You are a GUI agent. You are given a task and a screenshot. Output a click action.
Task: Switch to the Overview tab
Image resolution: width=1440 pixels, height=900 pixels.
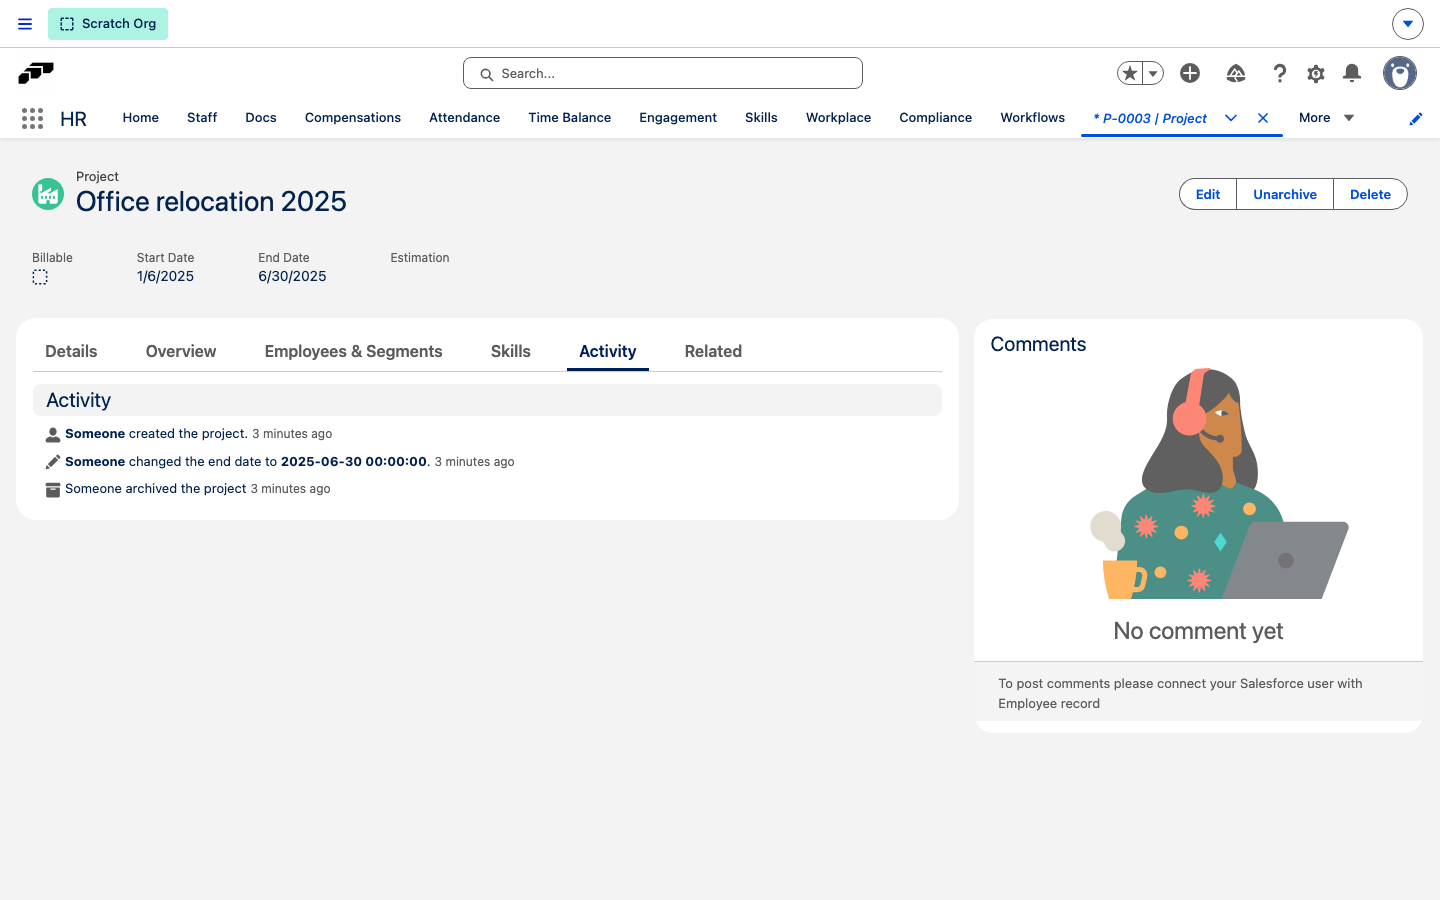click(x=181, y=351)
